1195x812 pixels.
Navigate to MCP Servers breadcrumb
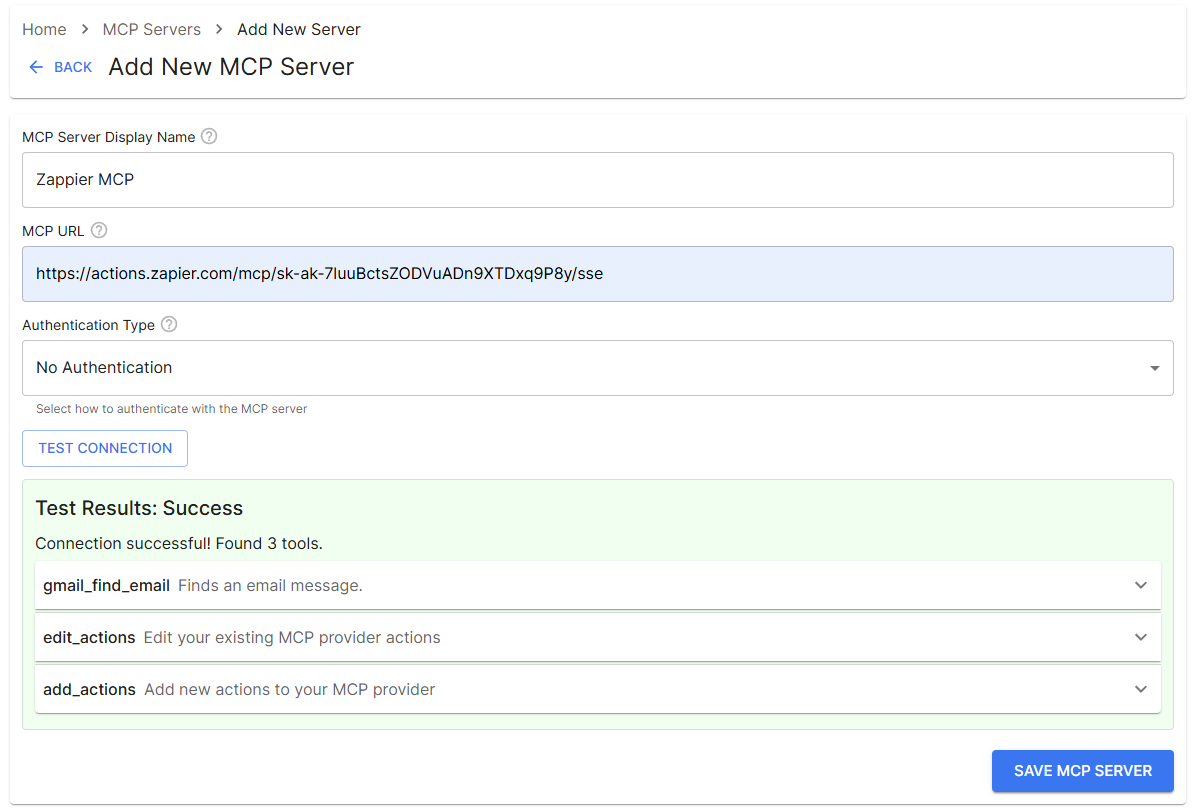(x=152, y=29)
